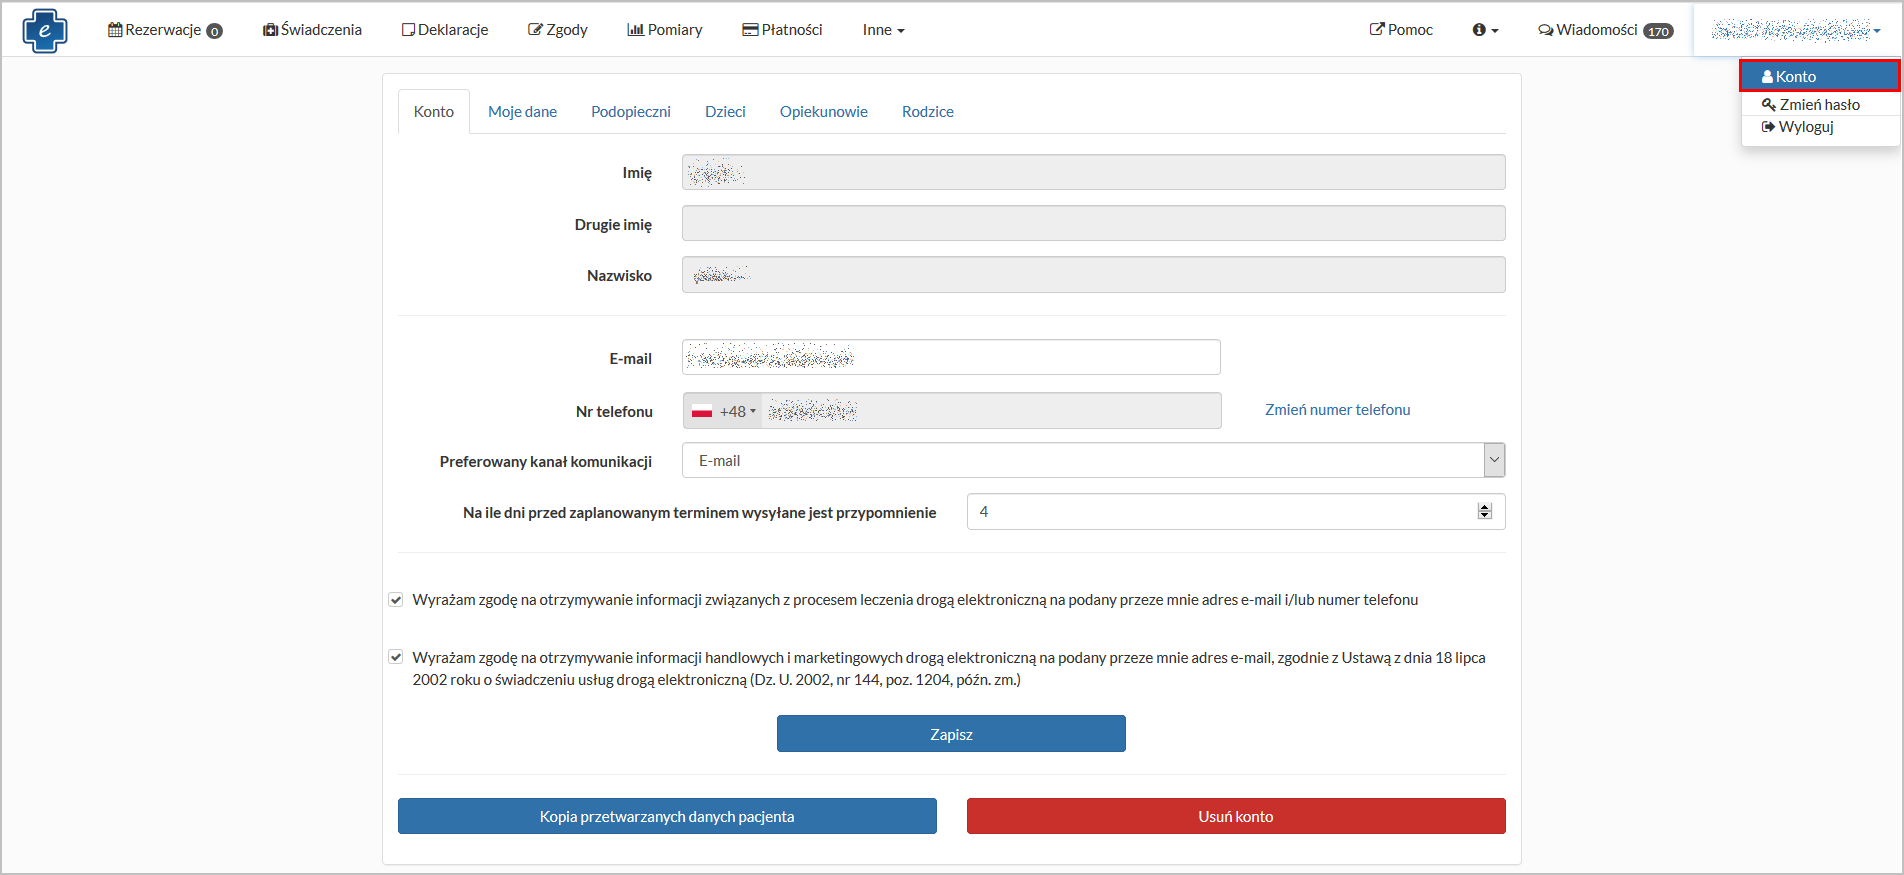Open Rezerwacje calendar in navbar

click(165, 30)
